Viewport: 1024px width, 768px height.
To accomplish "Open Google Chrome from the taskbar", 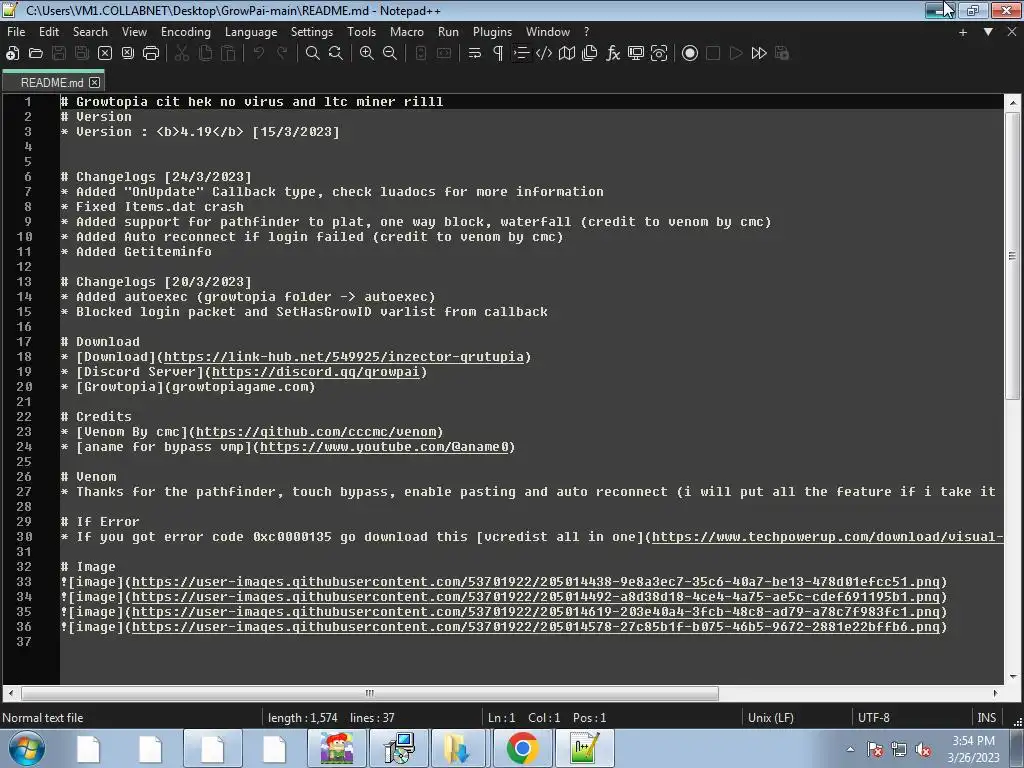I will pyautogui.click(x=522, y=748).
